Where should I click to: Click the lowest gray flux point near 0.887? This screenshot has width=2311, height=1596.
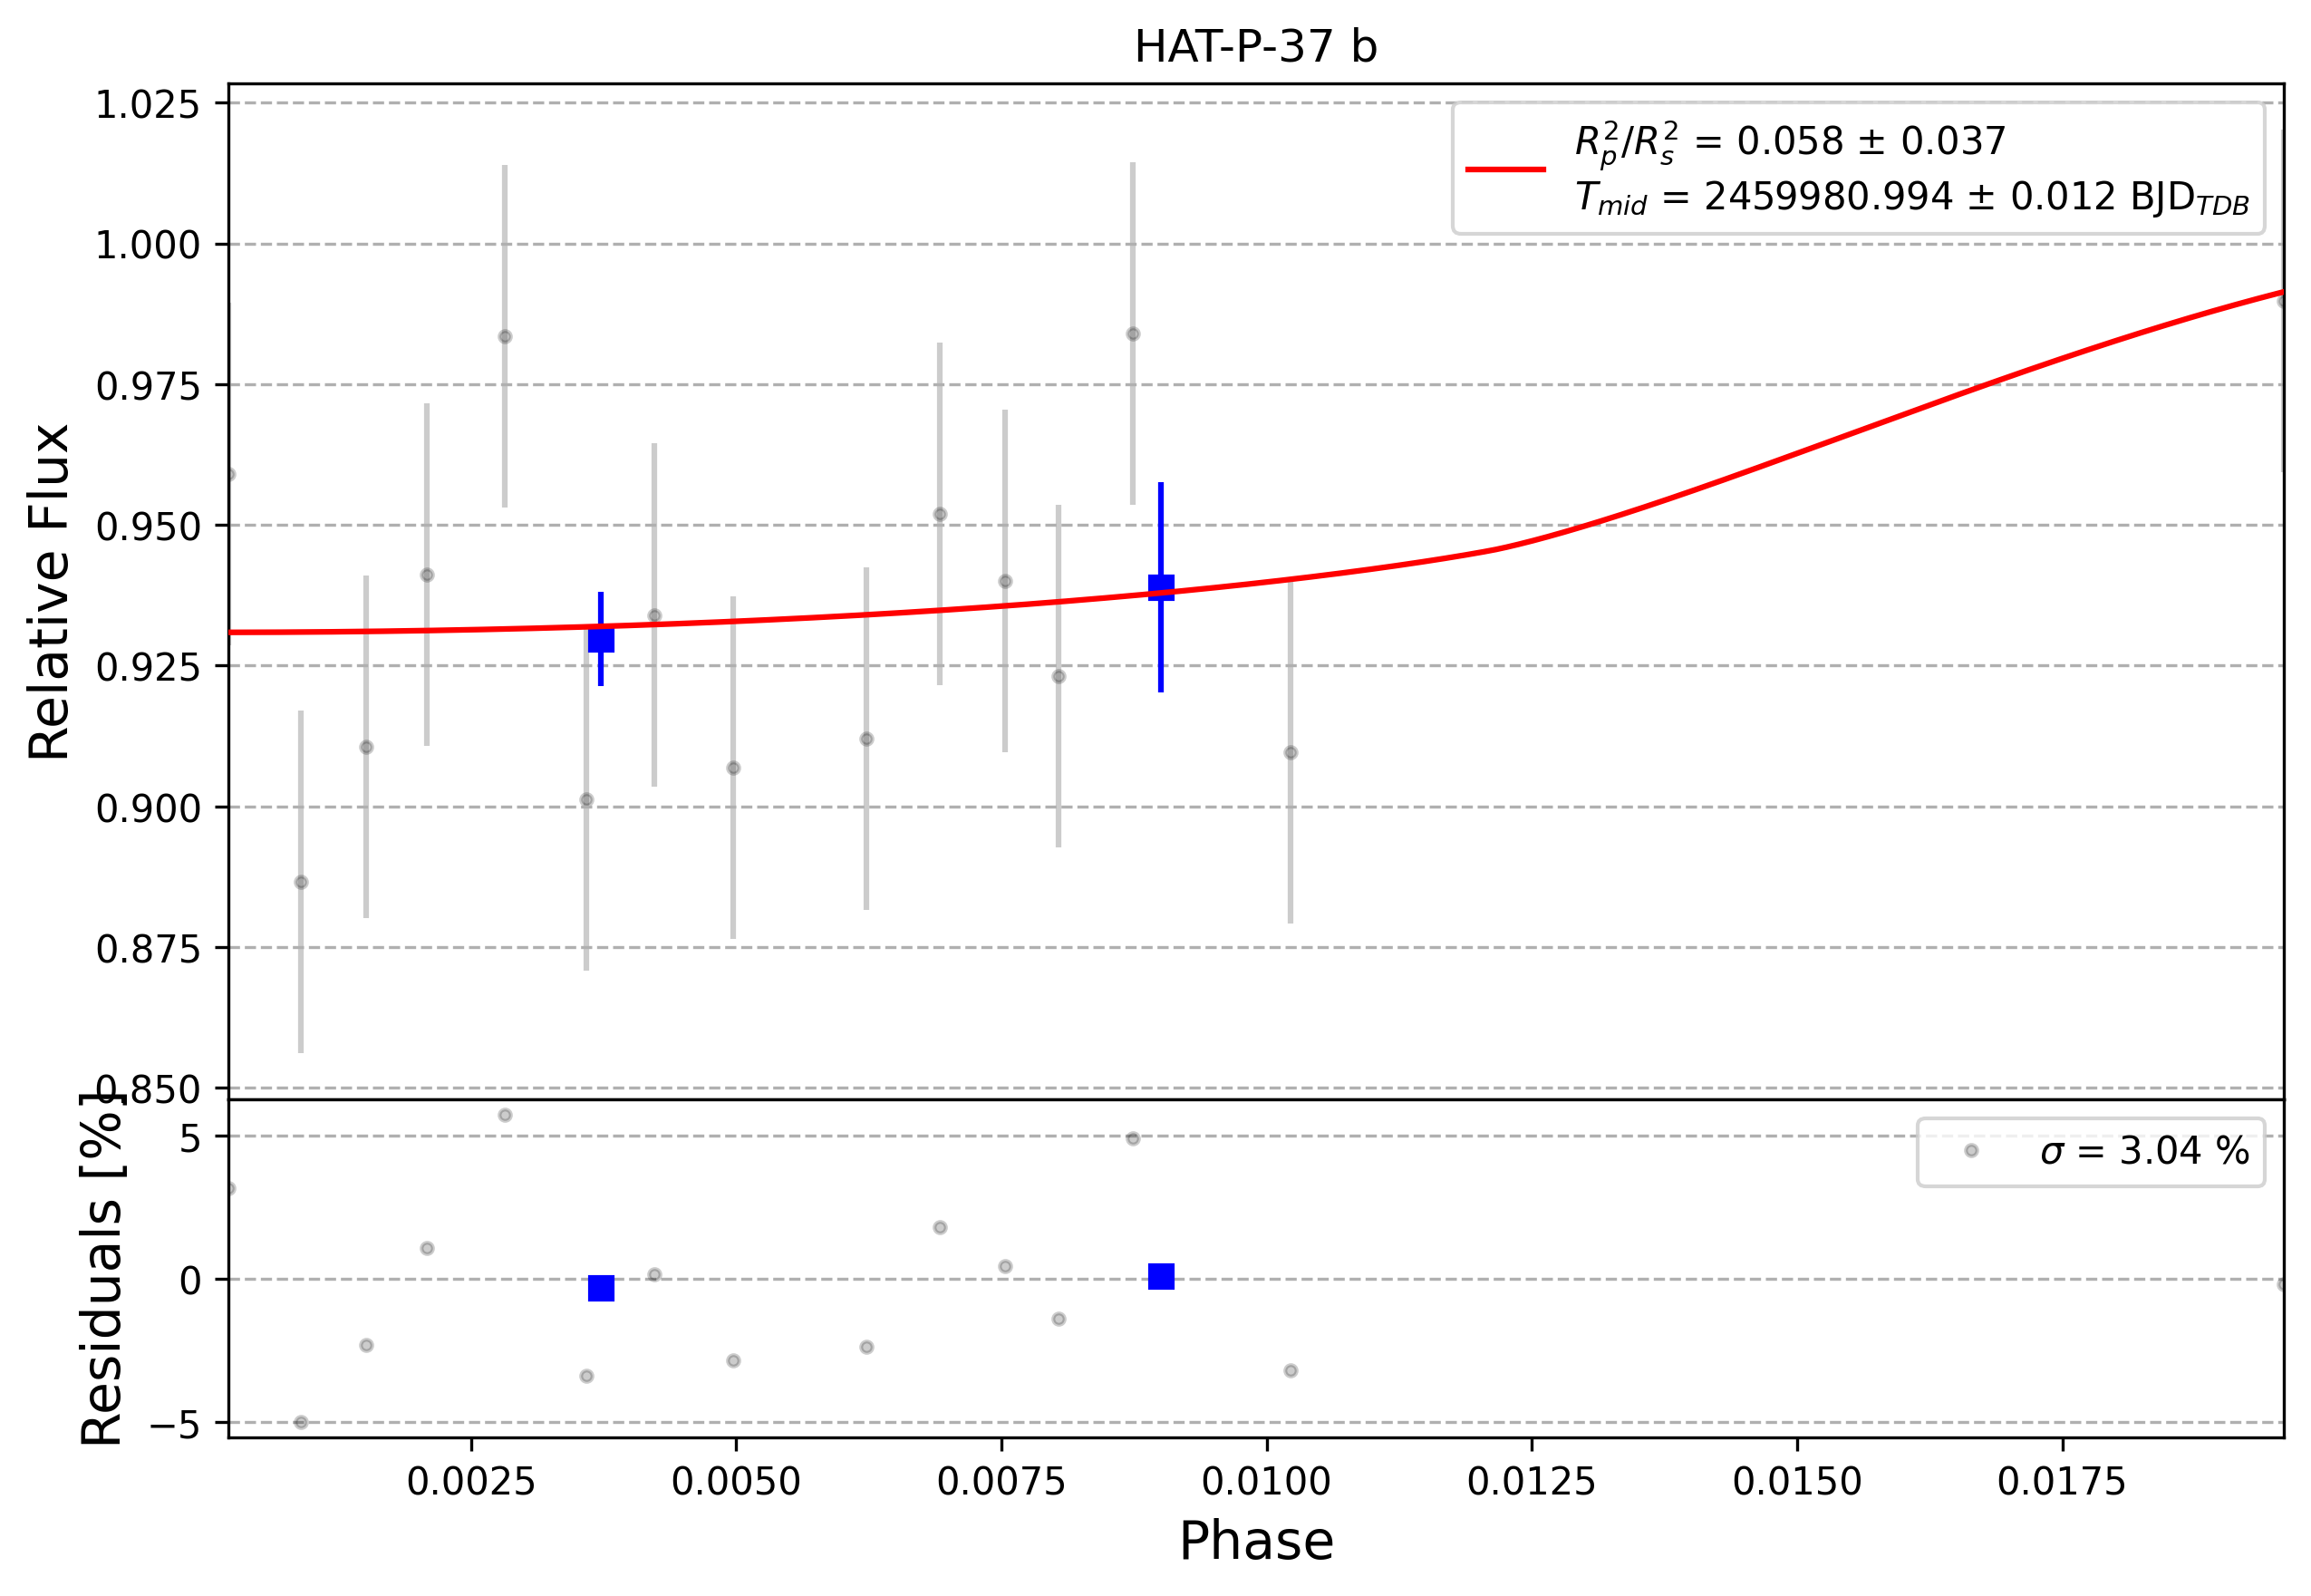click(x=301, y=882)
